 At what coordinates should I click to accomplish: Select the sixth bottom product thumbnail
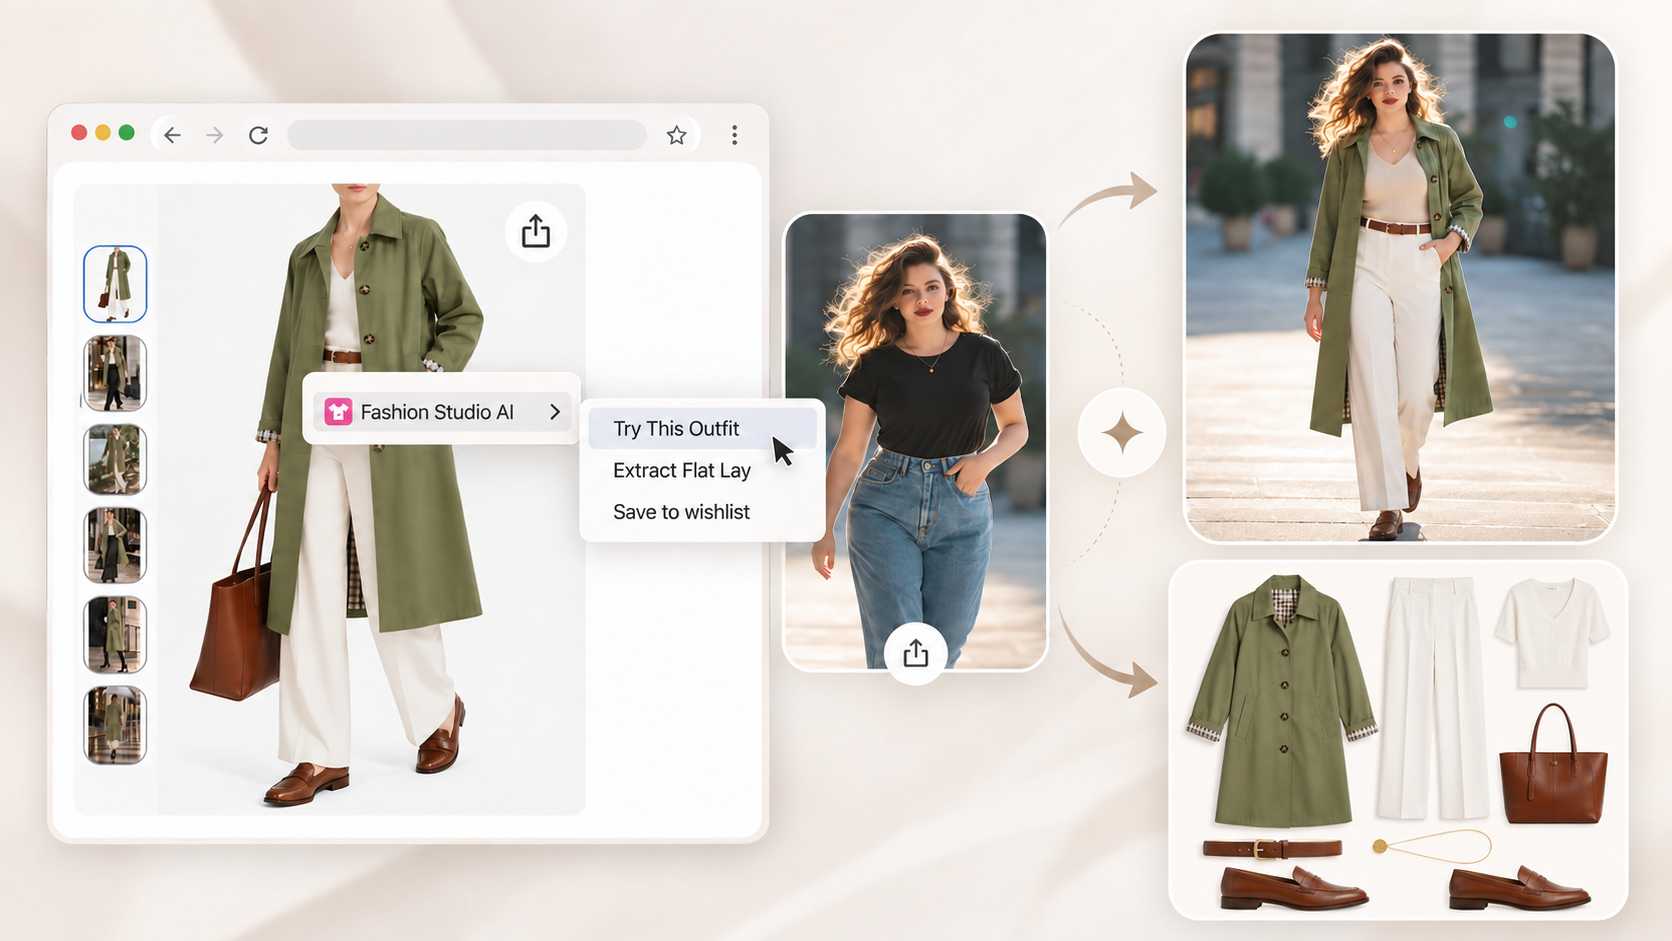(115, 725)
